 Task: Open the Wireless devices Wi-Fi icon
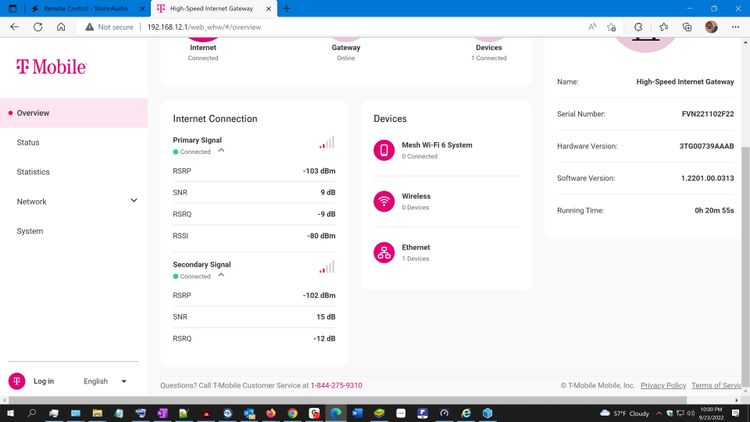coord(384,201)
